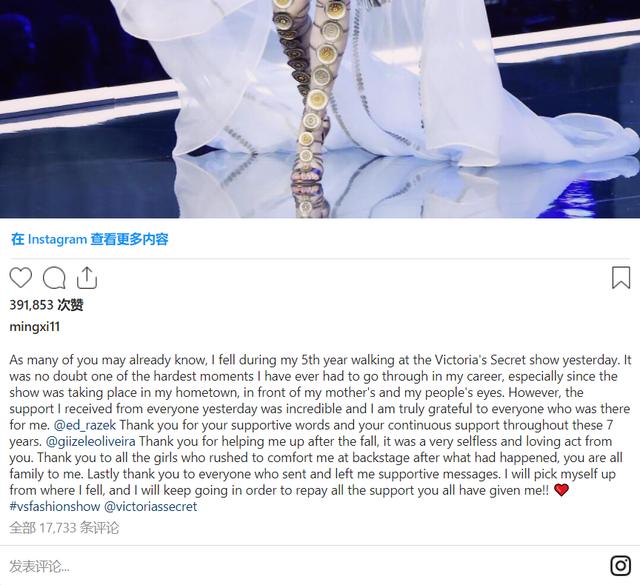This screenshot has height=585, width=640.
Task: Open the 在 Instagram 查看更多内容 link
Action: 90,239
